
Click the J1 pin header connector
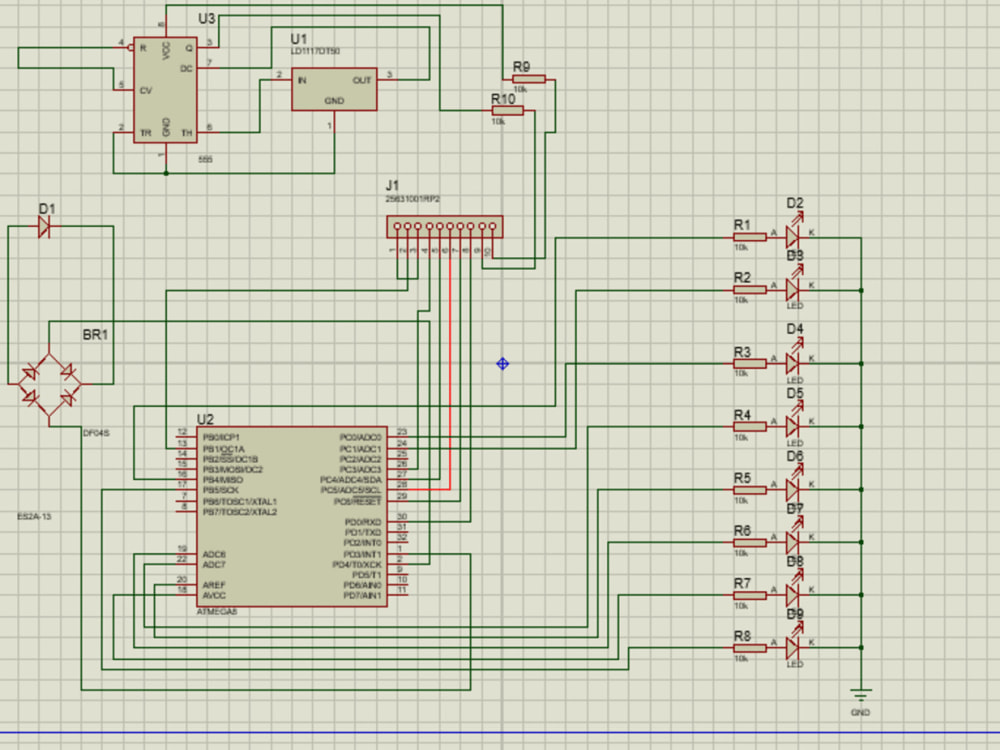click(x=445, y=226)
